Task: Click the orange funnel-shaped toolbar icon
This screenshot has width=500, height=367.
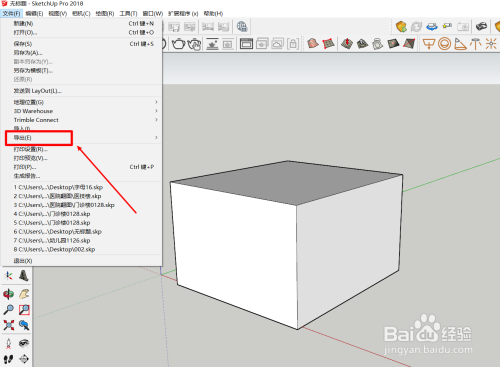Action: pos(429,44)
